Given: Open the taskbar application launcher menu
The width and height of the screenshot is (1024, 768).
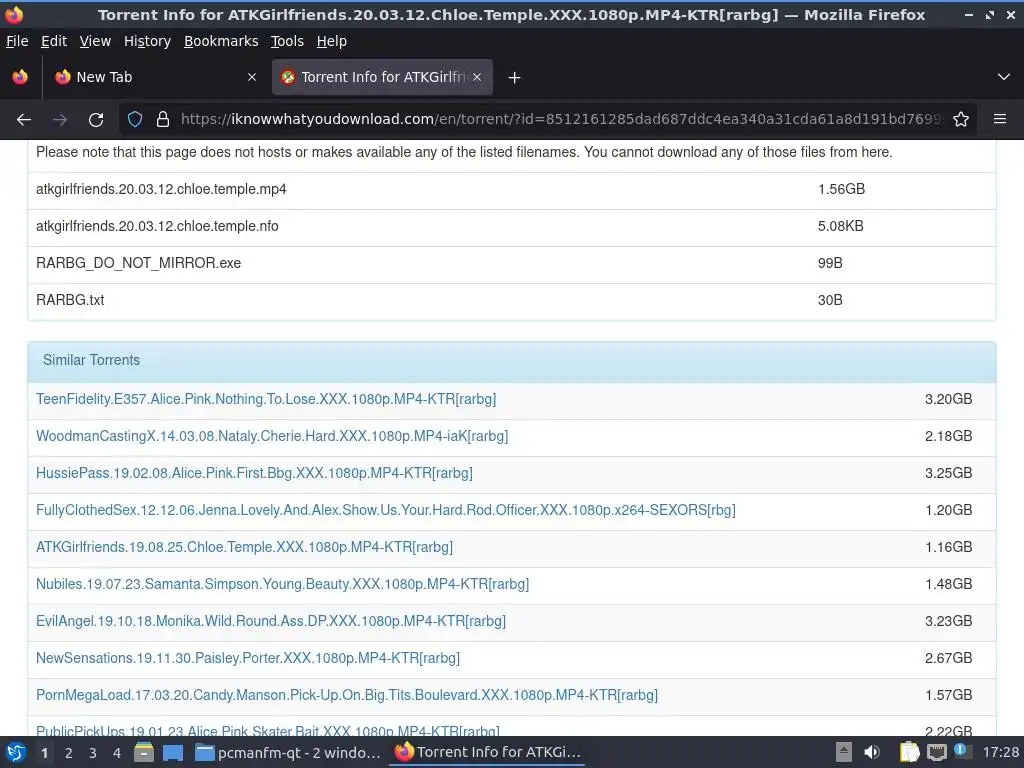Looking at the screenshot, I should pyautogui.click(x=16, y=753).
